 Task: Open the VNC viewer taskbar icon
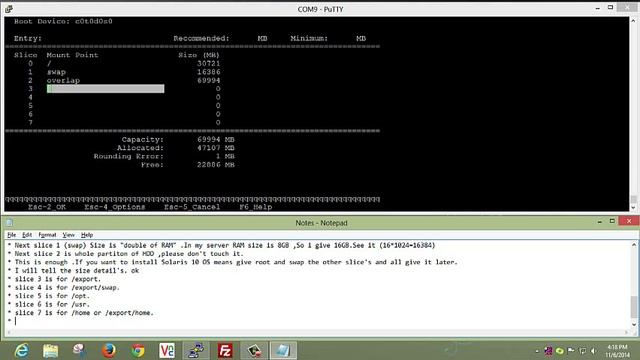pyautogui.click(x=167, y=351)
